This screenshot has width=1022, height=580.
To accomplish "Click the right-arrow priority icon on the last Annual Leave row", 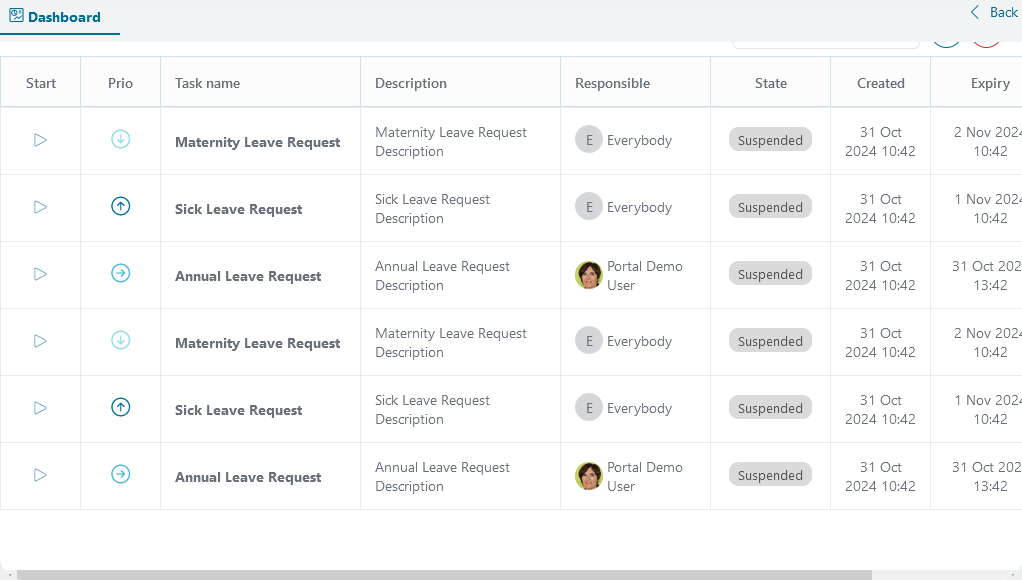I will (120, 474).
